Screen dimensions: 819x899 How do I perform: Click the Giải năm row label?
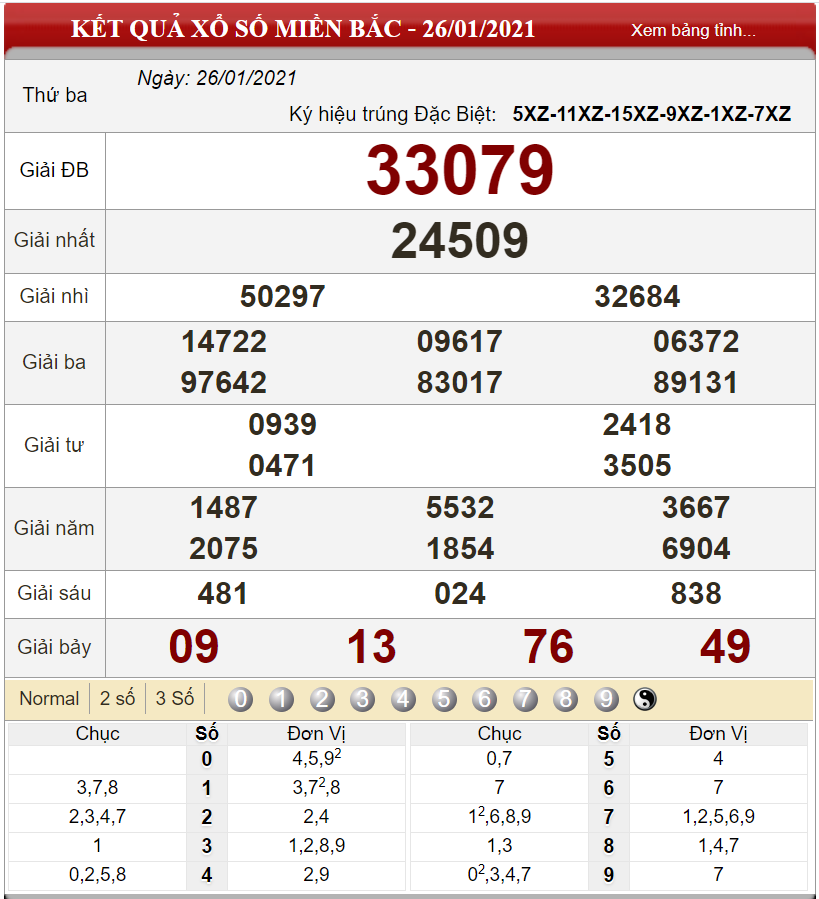[x=54, y=528]
